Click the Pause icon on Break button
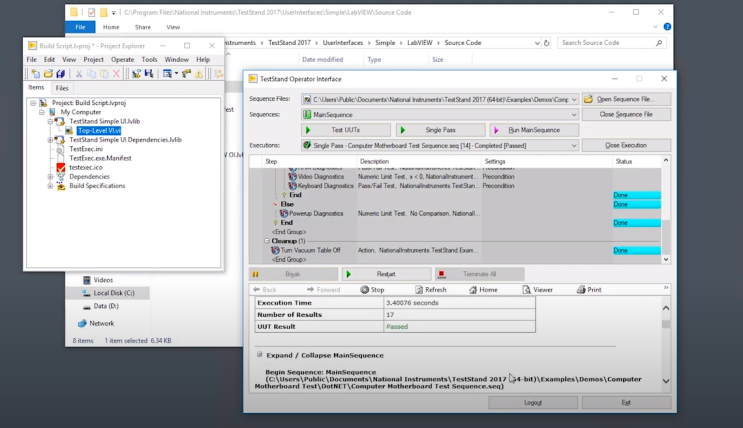 tap(255, 274)
